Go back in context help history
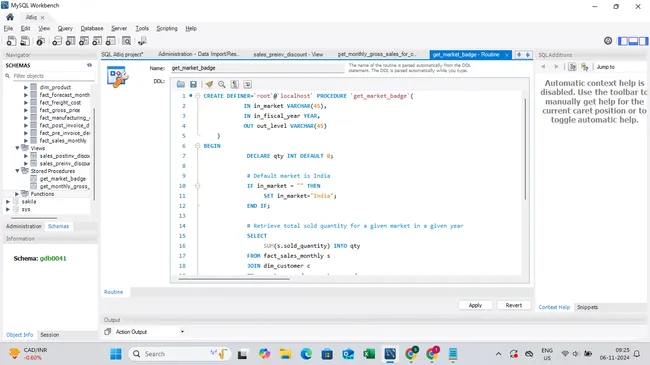650x365 pixels. click(x=543, y=66)
